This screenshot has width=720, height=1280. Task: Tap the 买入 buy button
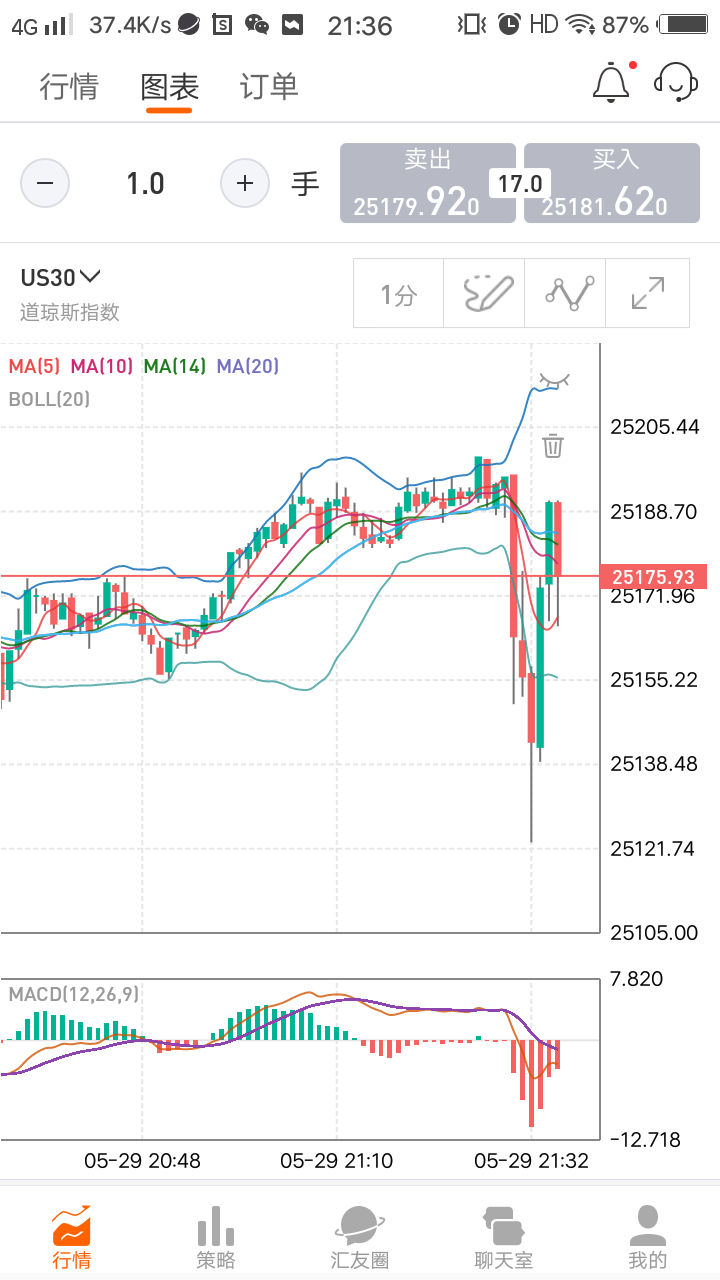point(612,183)
